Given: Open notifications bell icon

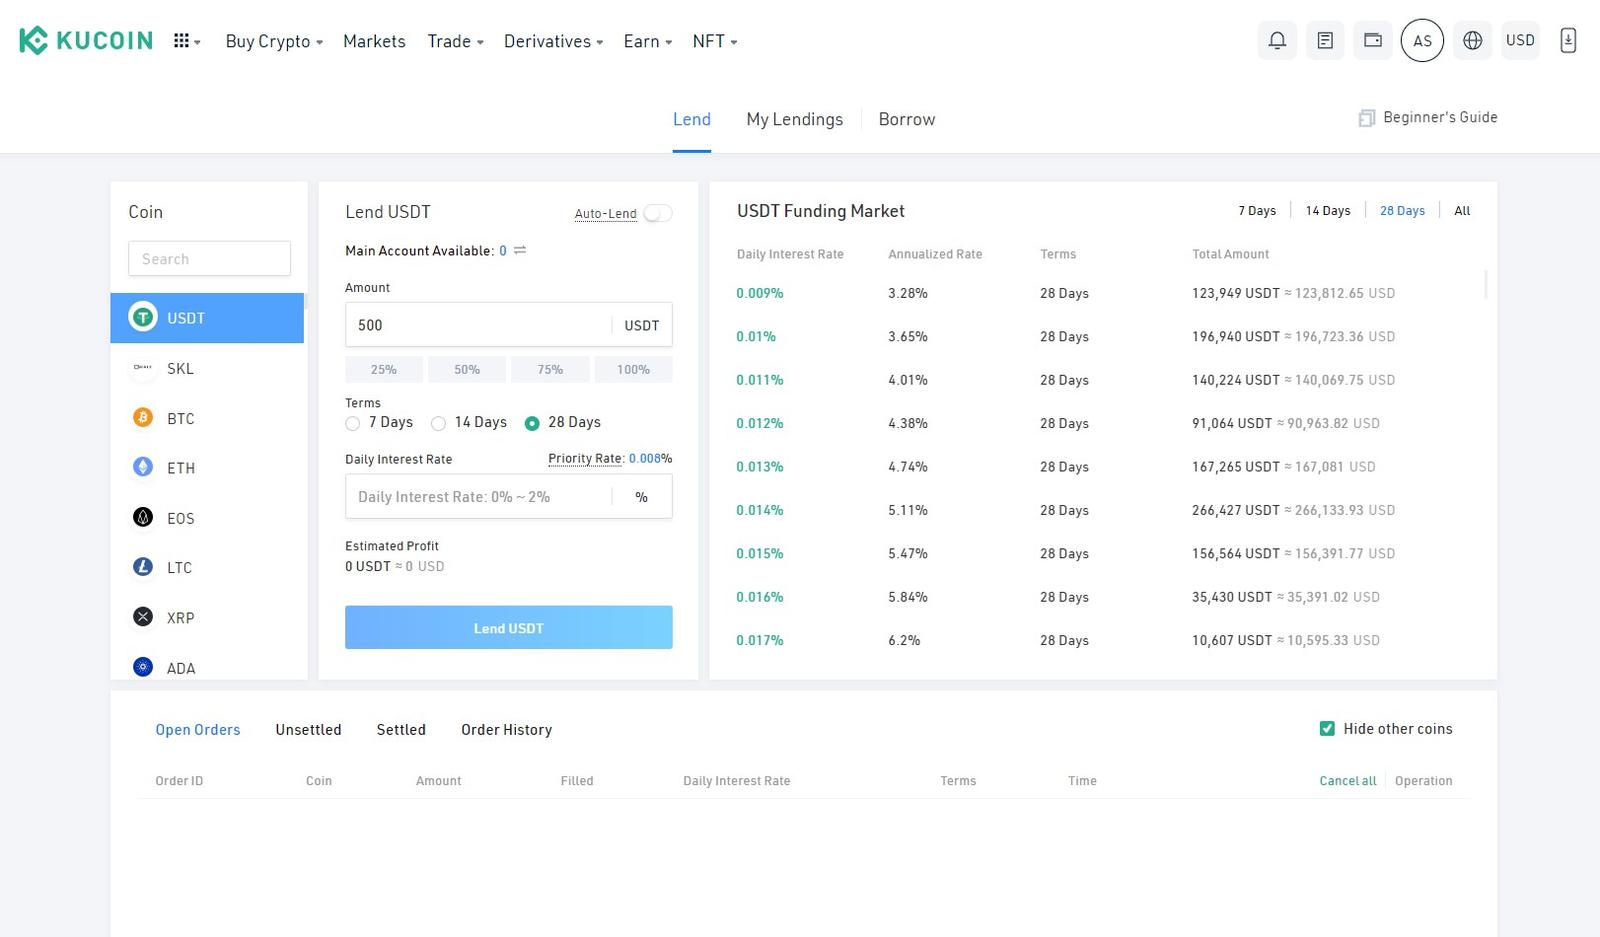Looking at the screenshot, I should [x=1277, y=41].
